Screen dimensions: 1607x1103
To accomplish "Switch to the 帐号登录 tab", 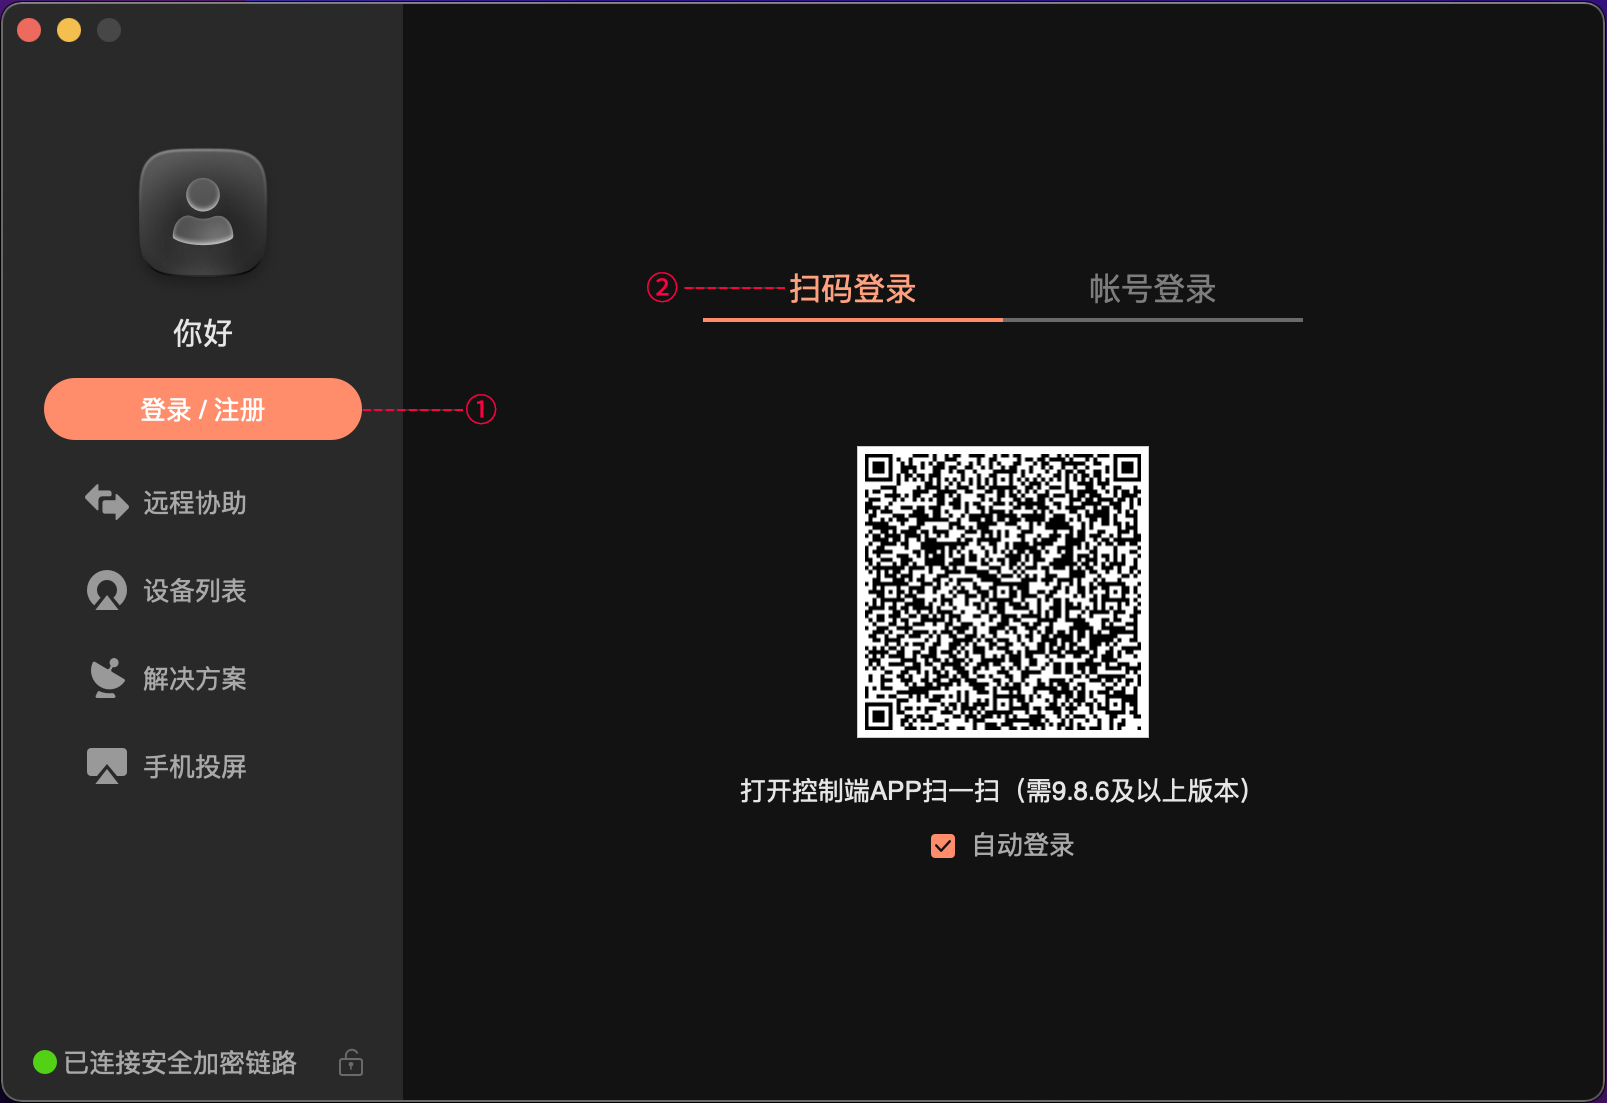I will (x=1153, y=290).
